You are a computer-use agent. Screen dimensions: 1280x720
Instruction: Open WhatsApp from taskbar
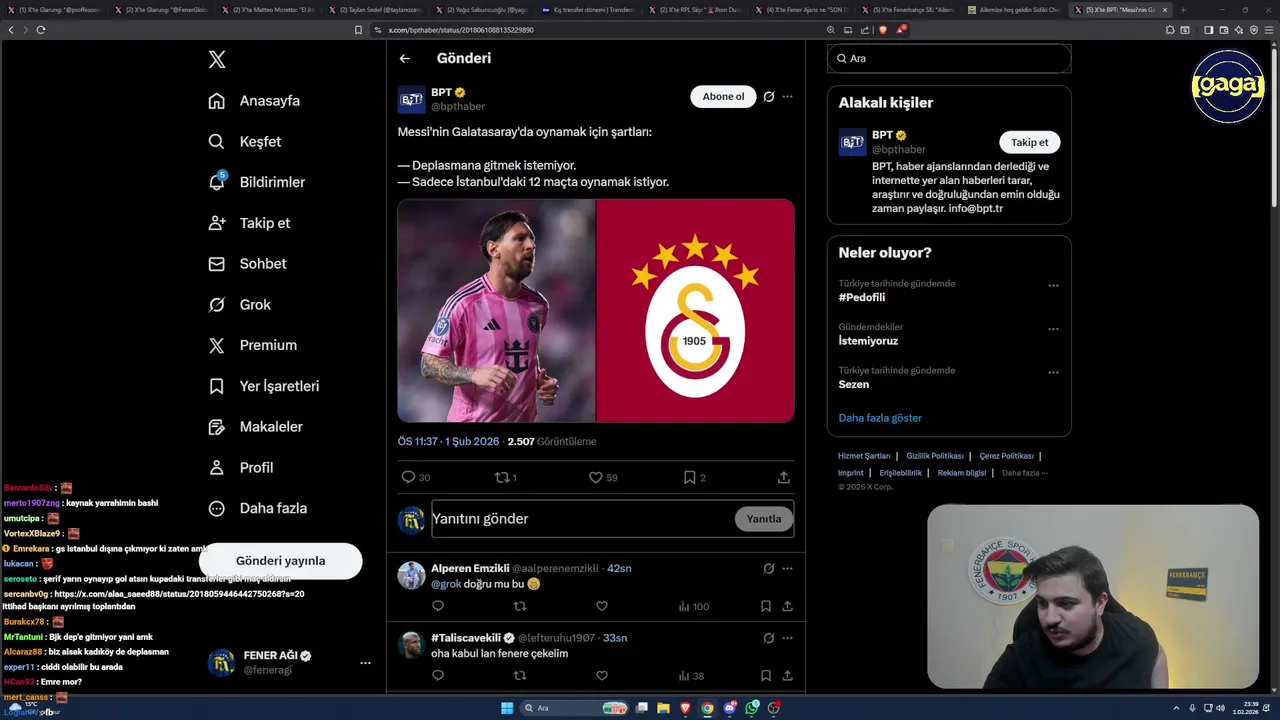pyautogui.click(x=752, y=708)
